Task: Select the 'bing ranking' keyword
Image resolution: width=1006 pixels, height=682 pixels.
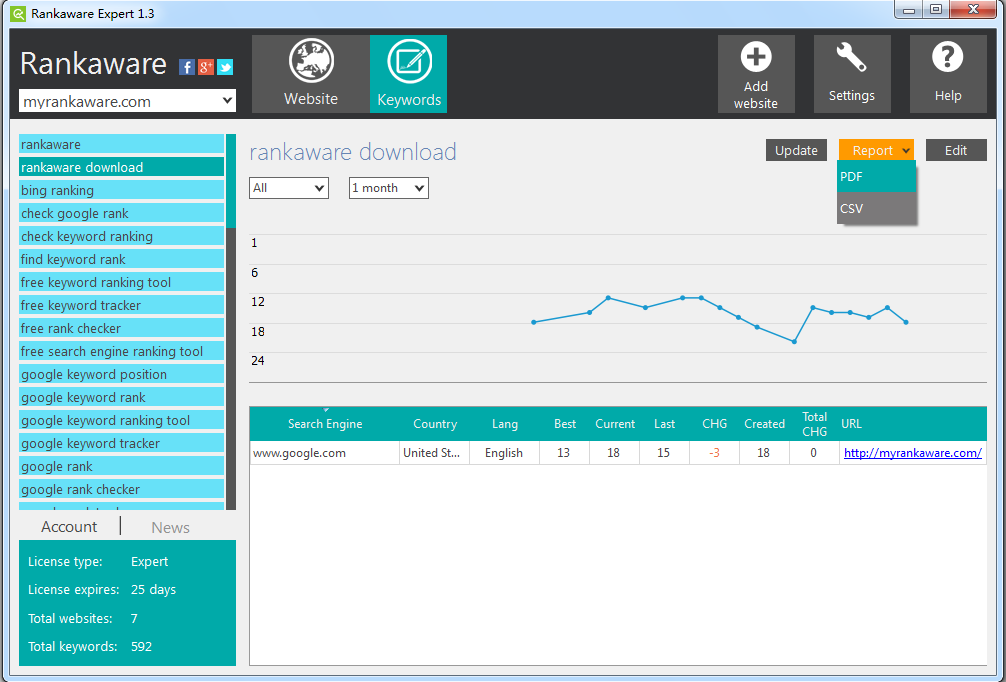Action: click(121, 191)
